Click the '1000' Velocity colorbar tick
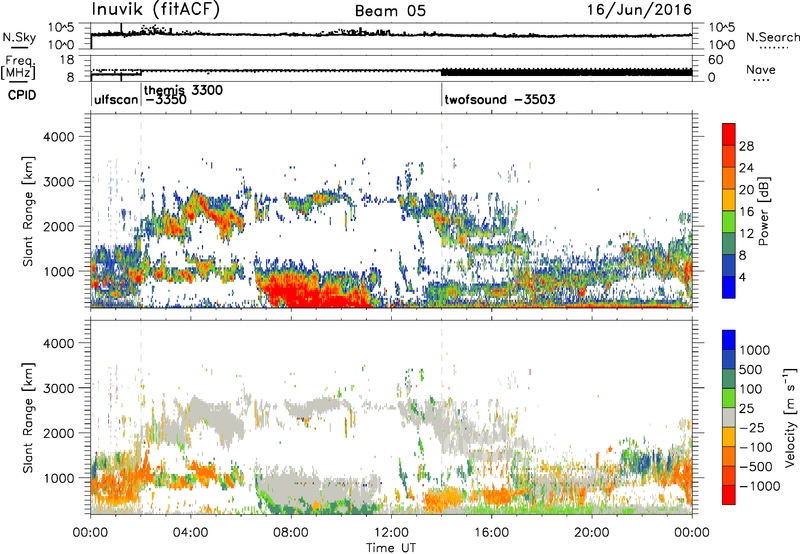Image resolution: width=800 pixels, height=554 pixels. click(x=754, y=350)
